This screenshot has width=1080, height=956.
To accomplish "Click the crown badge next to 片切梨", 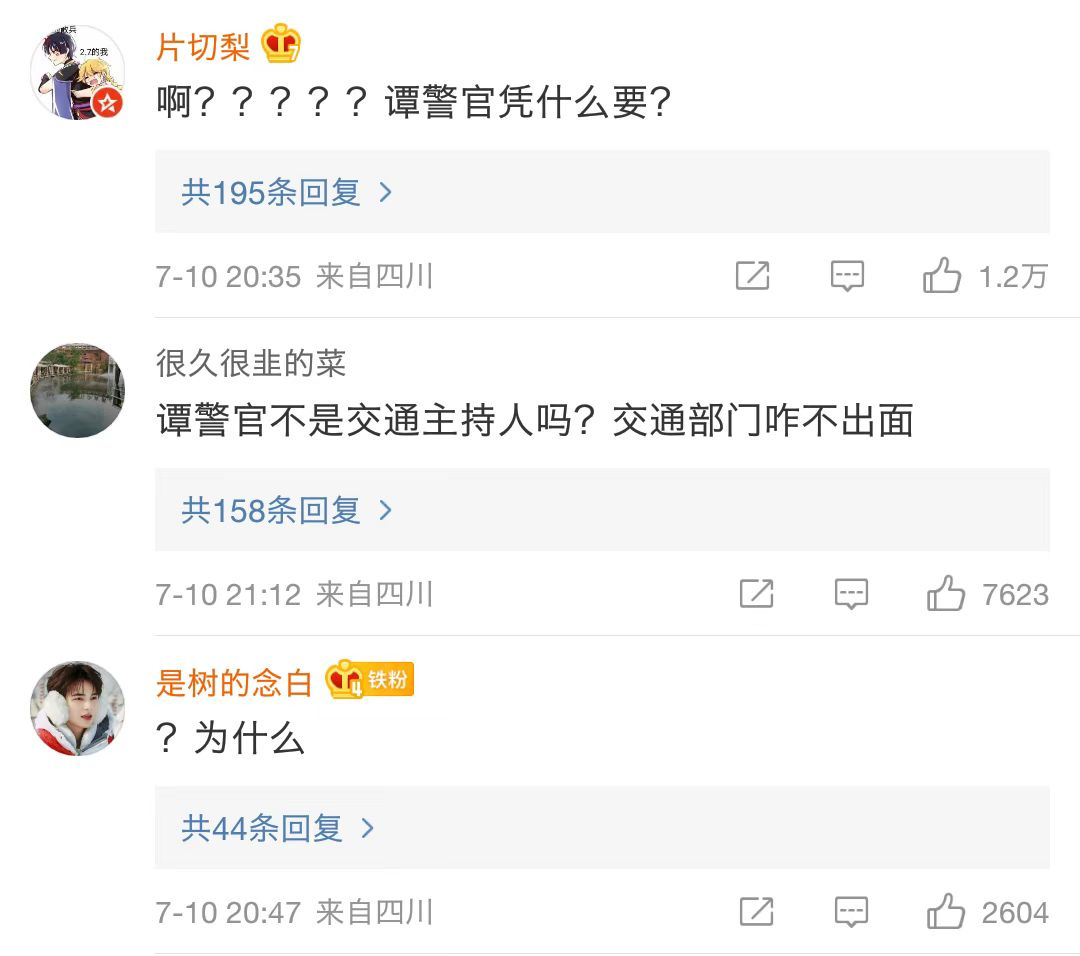I will 281,45.
